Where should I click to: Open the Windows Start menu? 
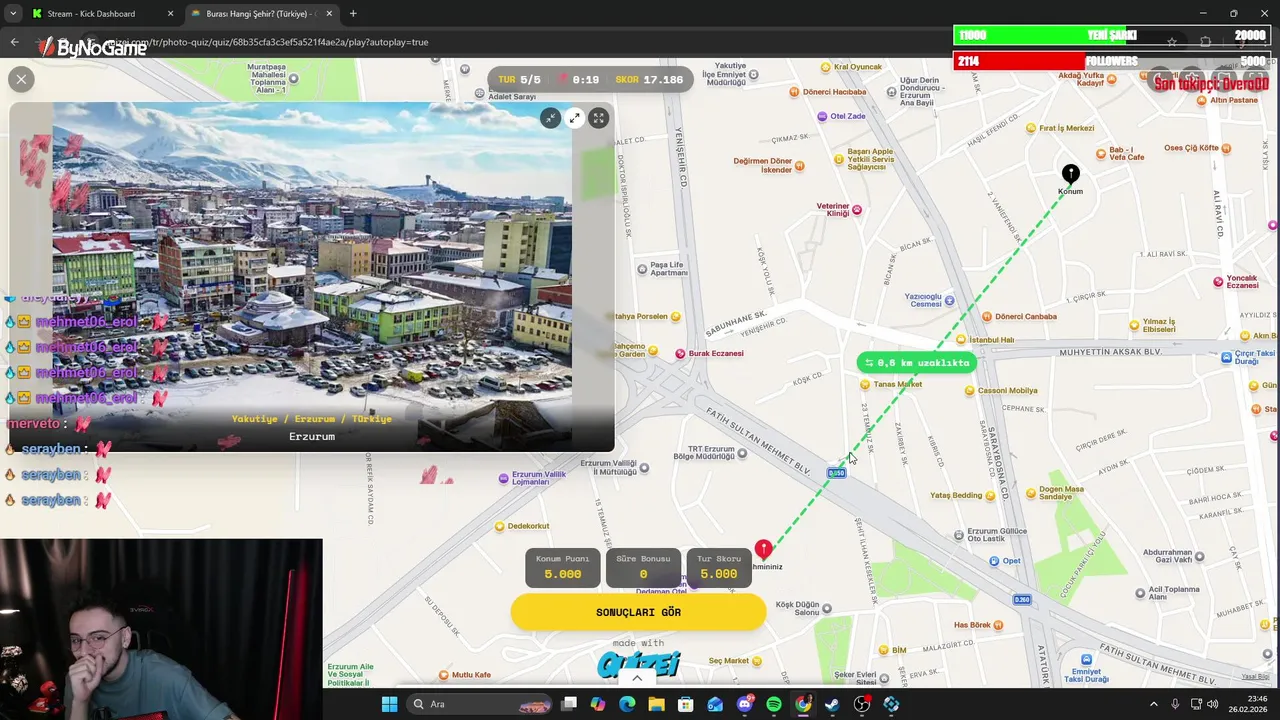(x=389, y=704)
